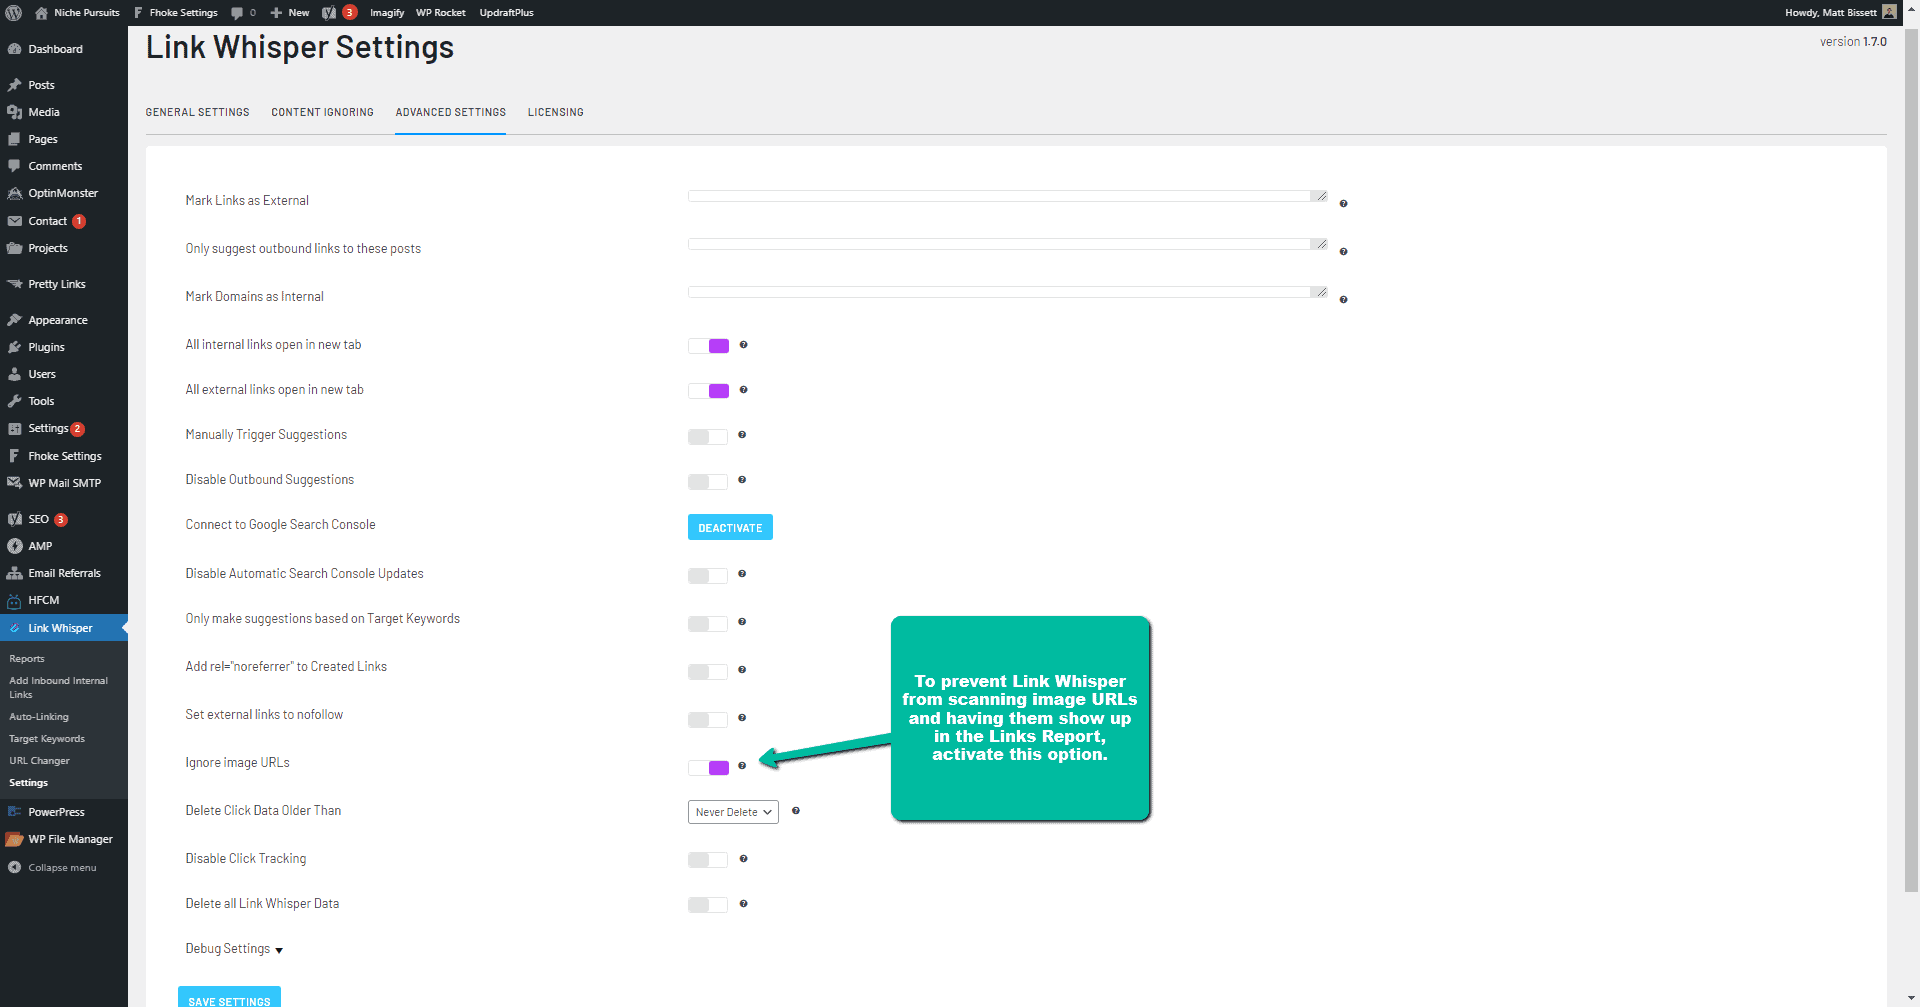
Task: Turn off Ignore image URLs toggle
Action: point(708,768)
